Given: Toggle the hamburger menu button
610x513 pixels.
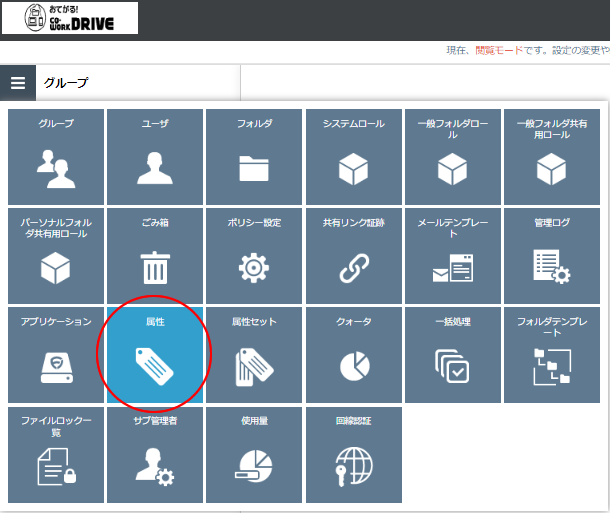Looking at the screenshot, I should pyautogui.click(x=18, y=83).
